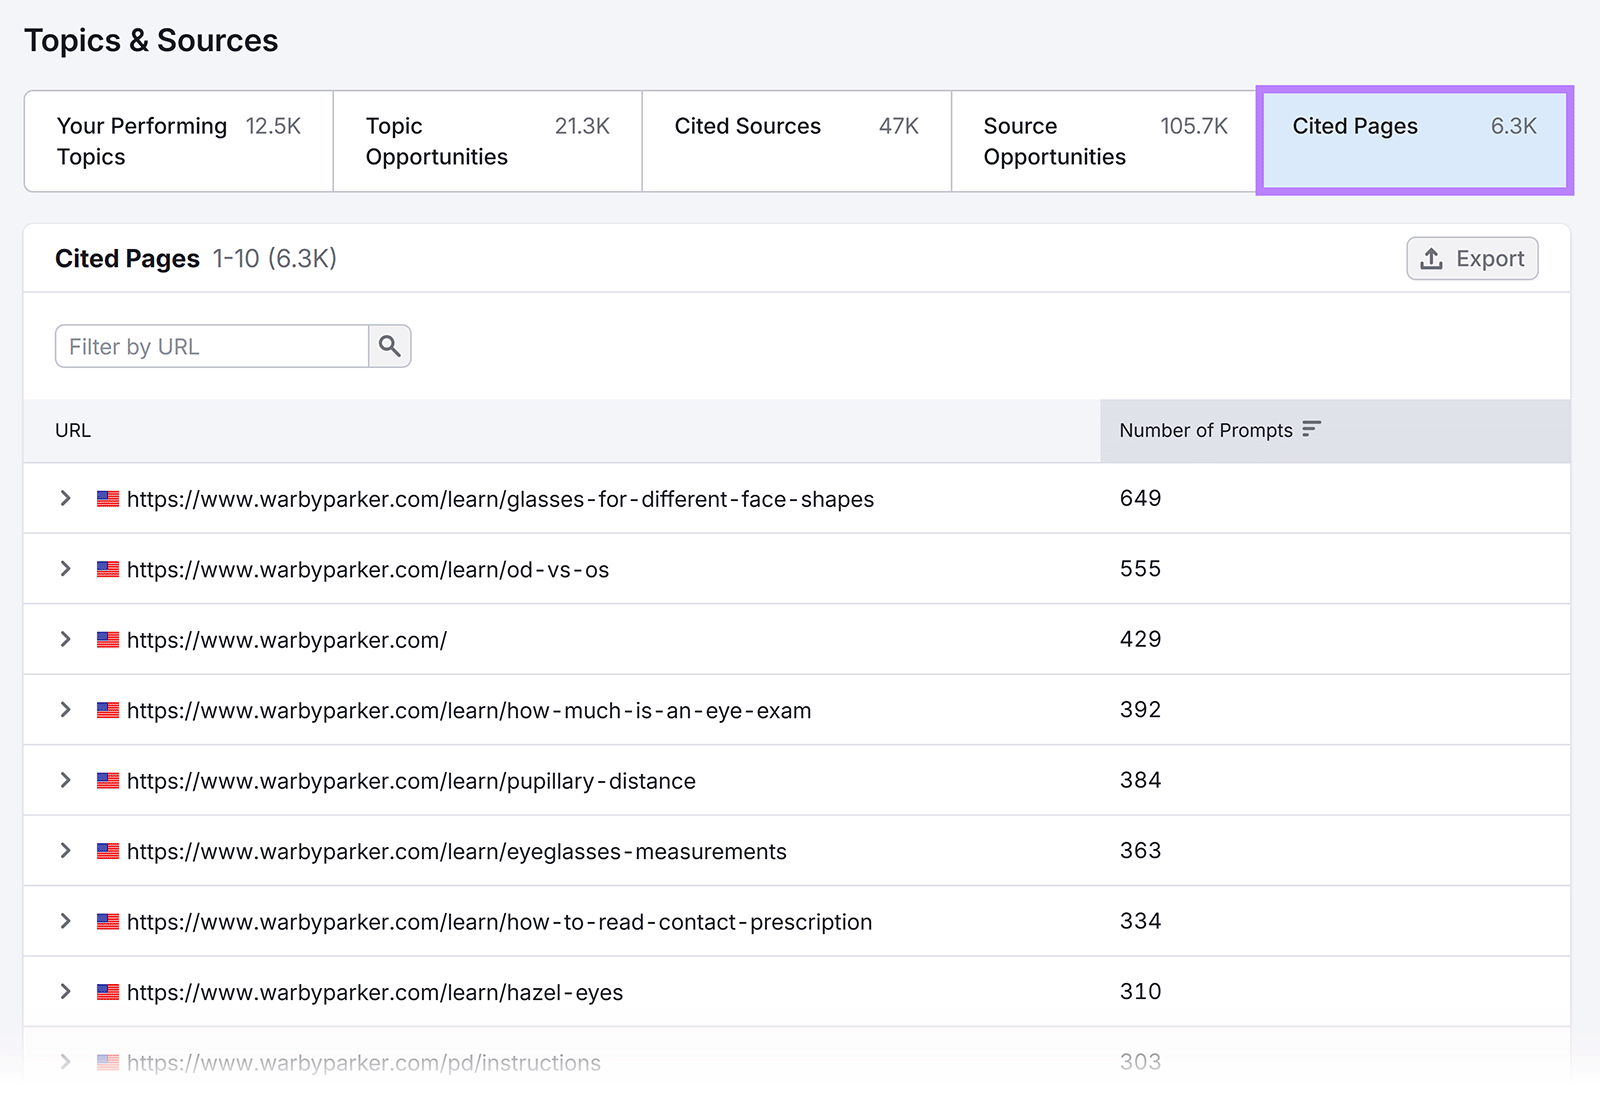Expand the how-much-is-an-eye-exam row
1600x1093 pixels.
(x=66, y=709)
